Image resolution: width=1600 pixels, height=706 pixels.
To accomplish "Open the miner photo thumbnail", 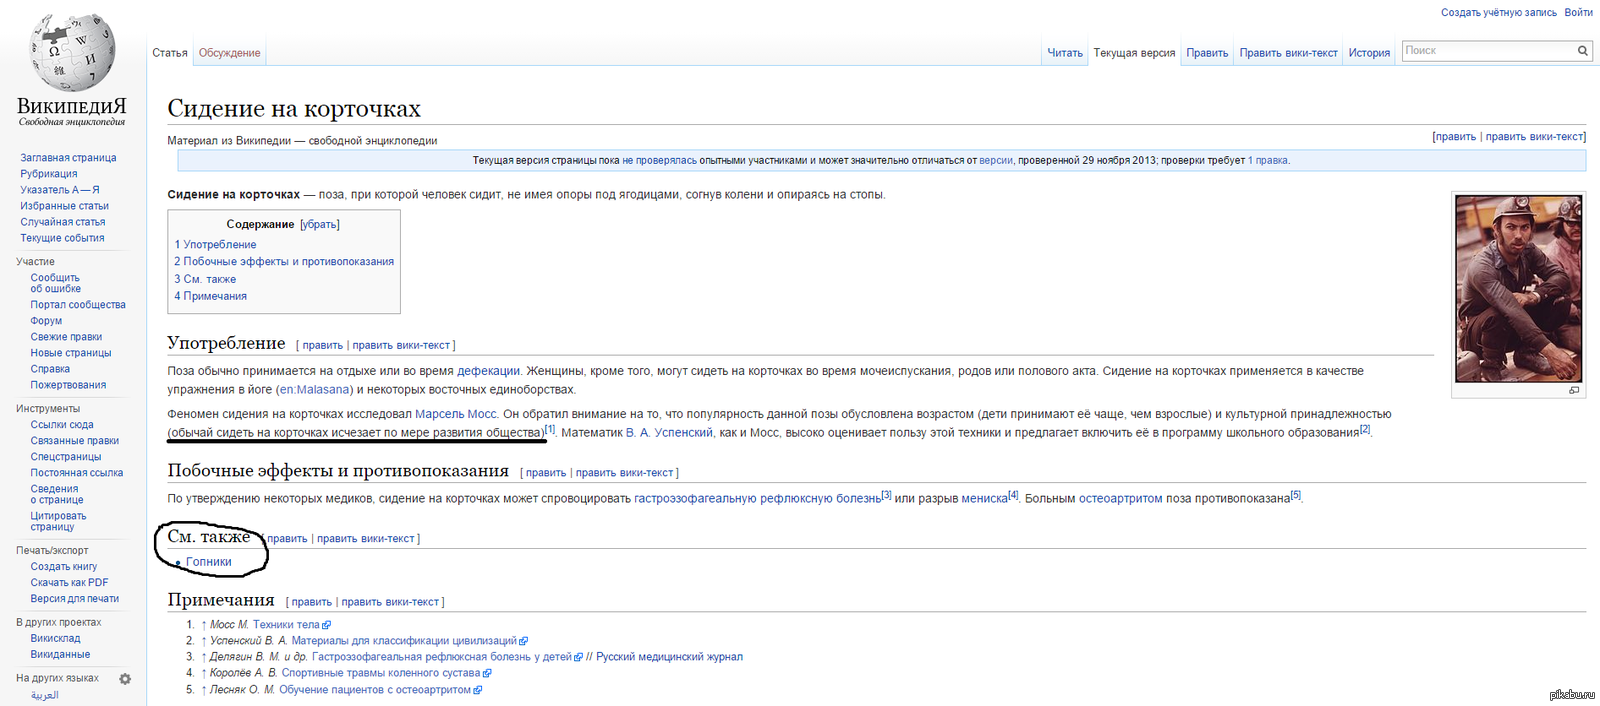I will point(1517,288).
